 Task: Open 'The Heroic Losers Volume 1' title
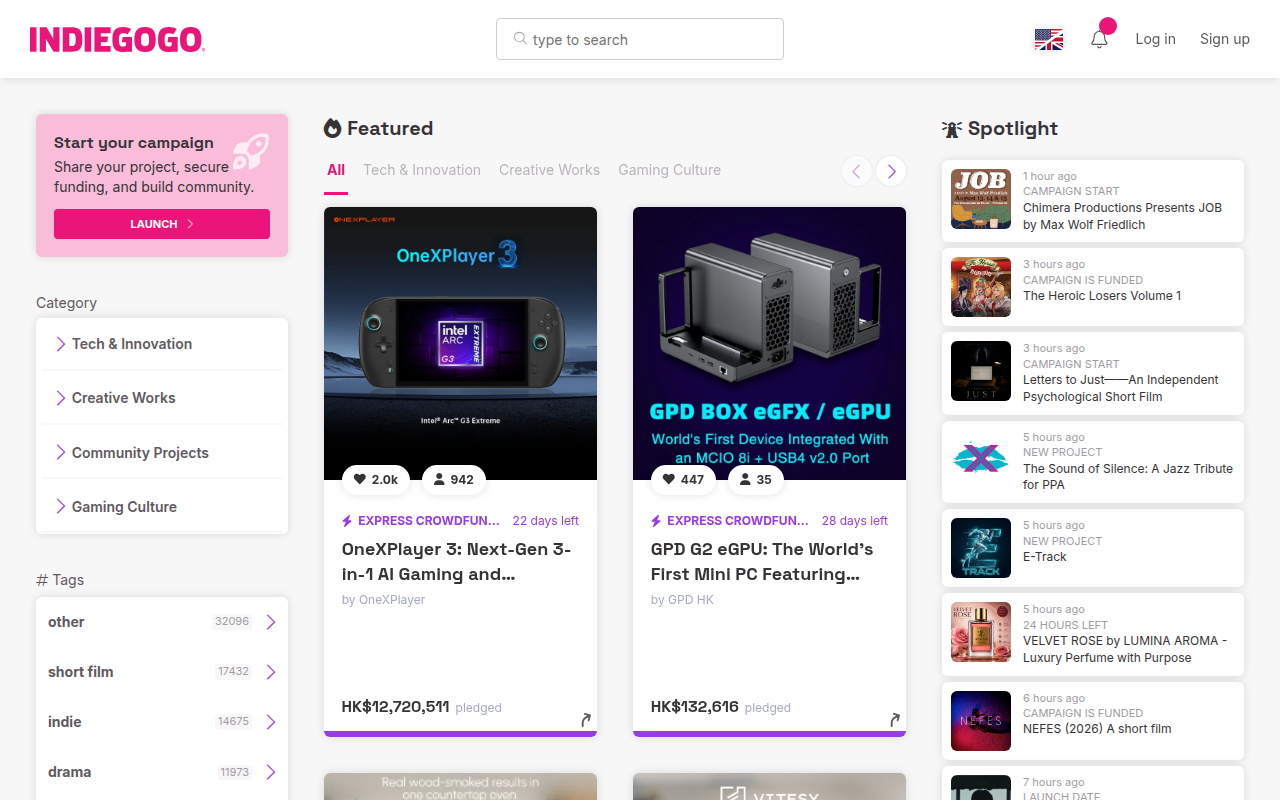pyautogui.click(x=1102, y=296)
